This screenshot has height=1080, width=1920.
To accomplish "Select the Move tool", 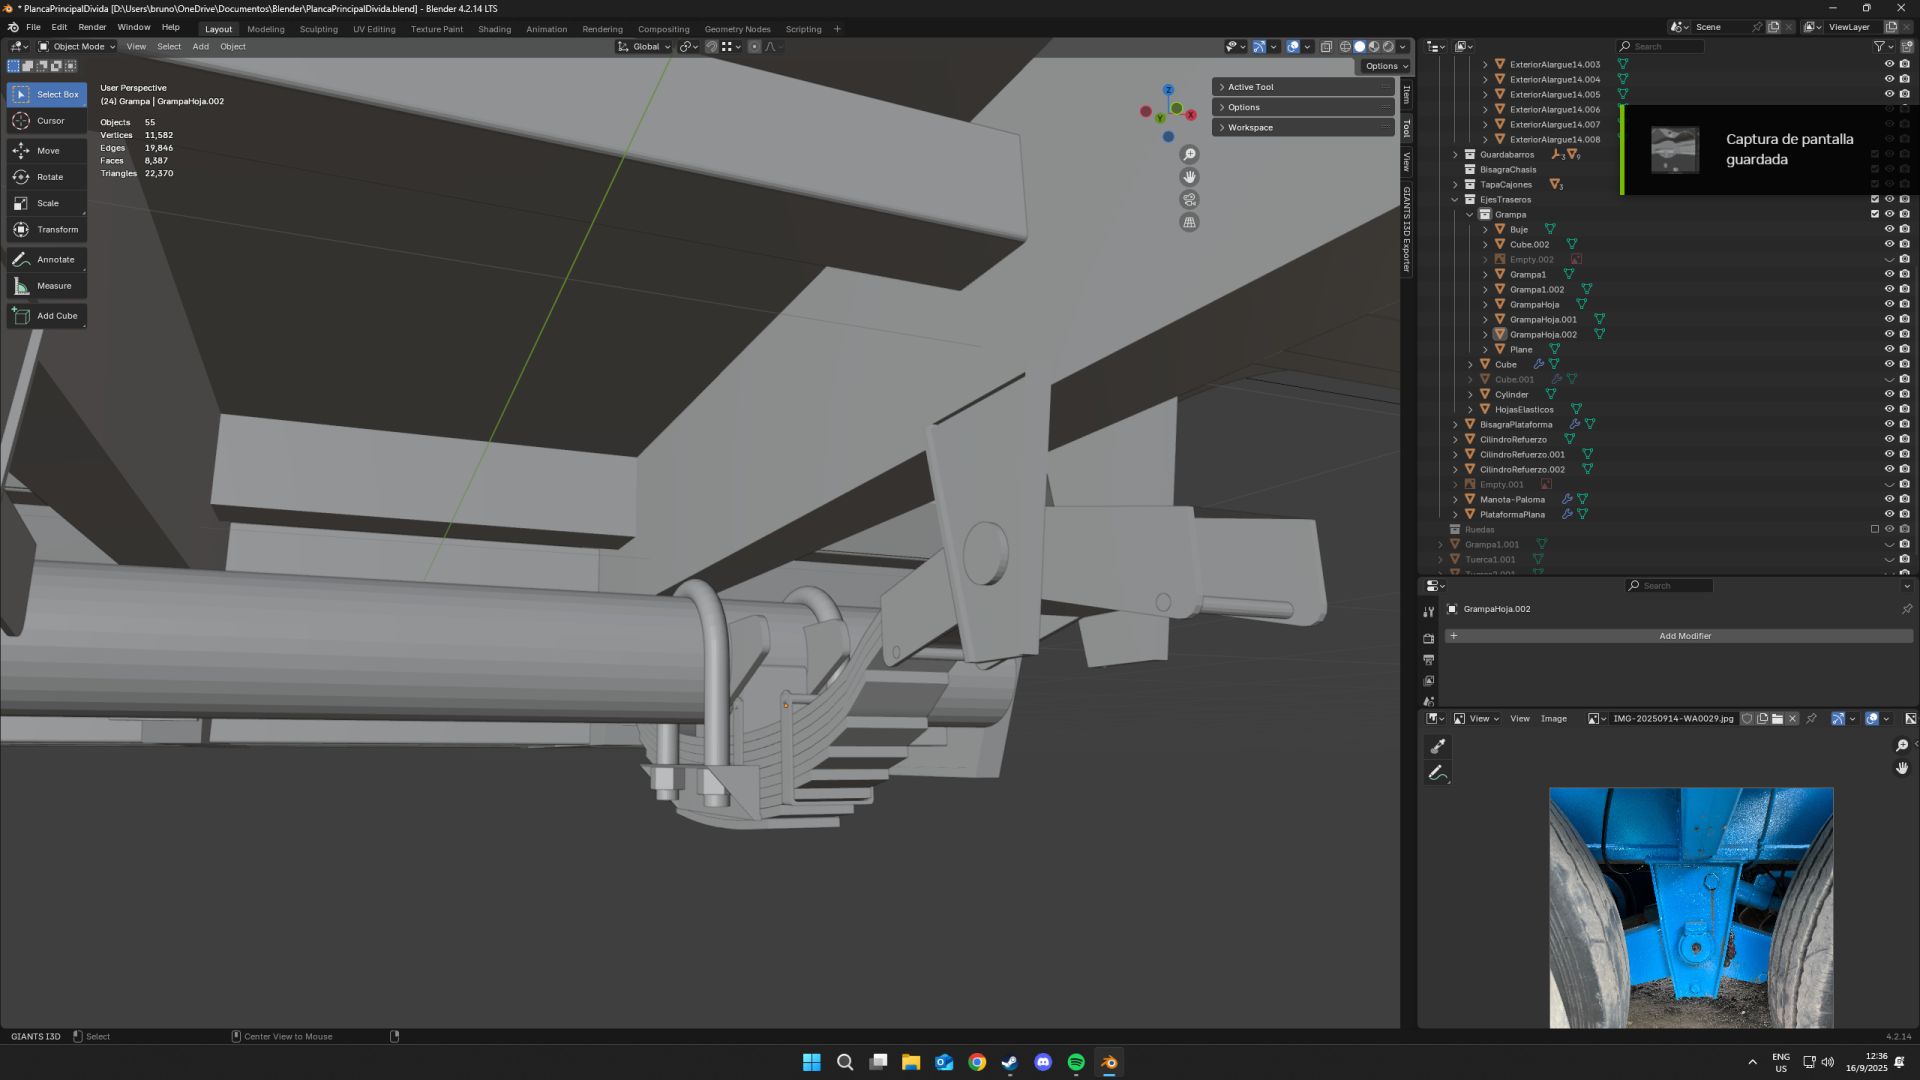I will tap(46, 150).
